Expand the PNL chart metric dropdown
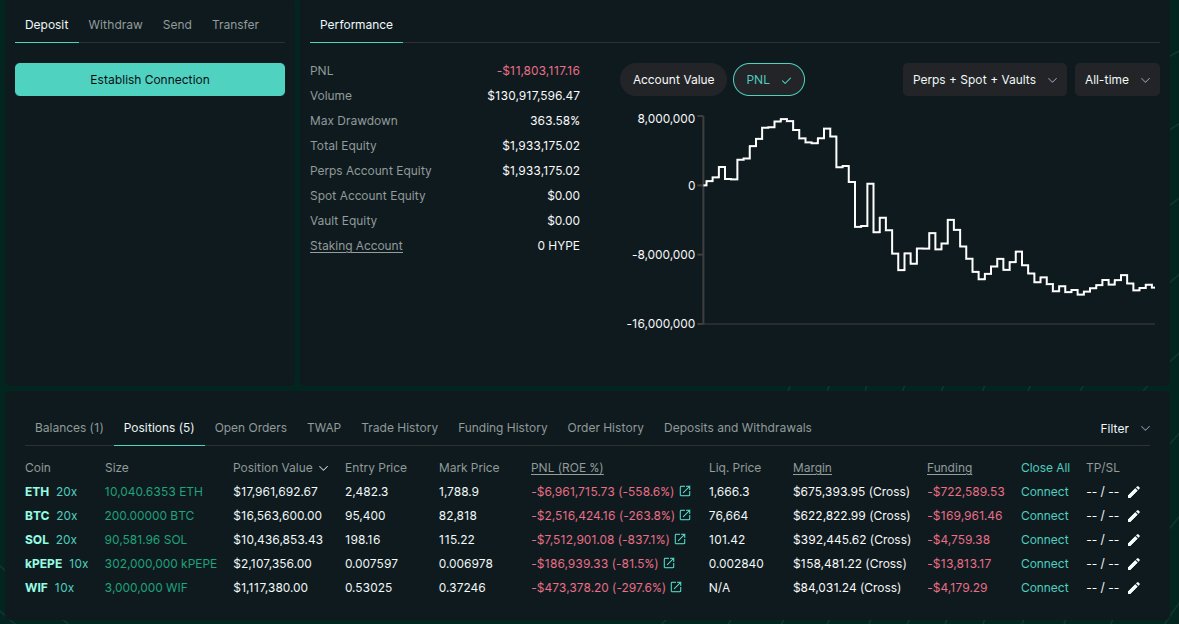This screenshot has height=624, width=1179. coord(768,79)
